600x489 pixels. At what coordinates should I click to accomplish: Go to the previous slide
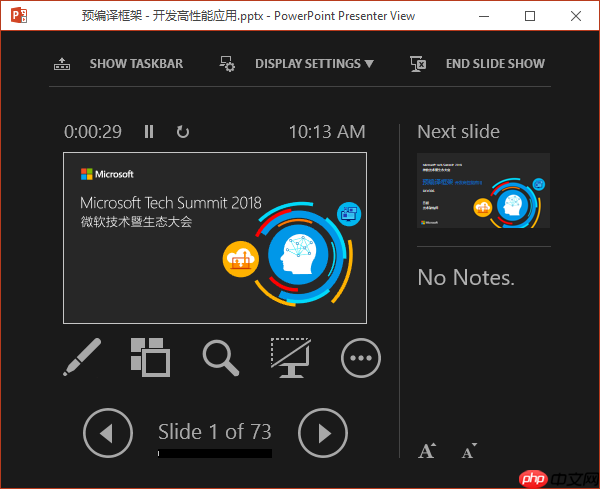point(108,433)
